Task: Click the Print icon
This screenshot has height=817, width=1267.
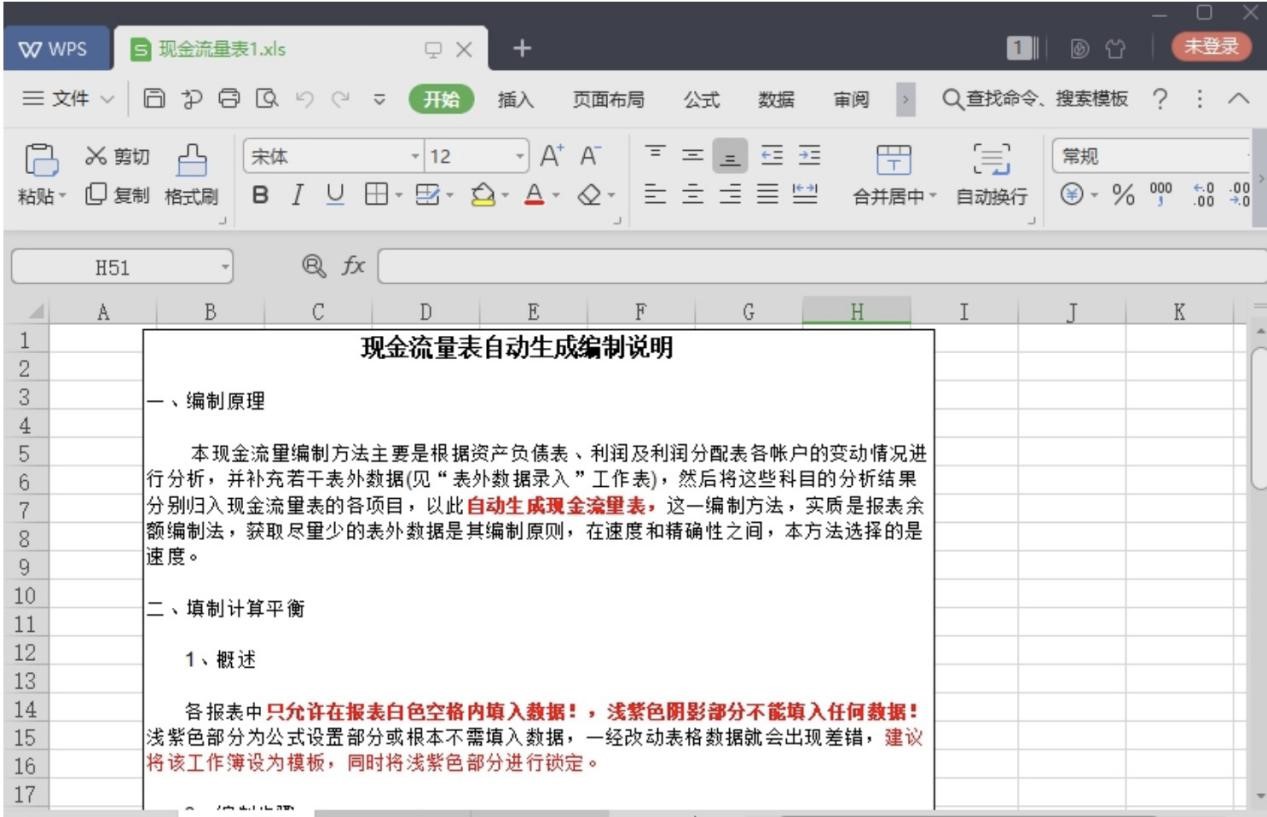Action: (229, 100)
